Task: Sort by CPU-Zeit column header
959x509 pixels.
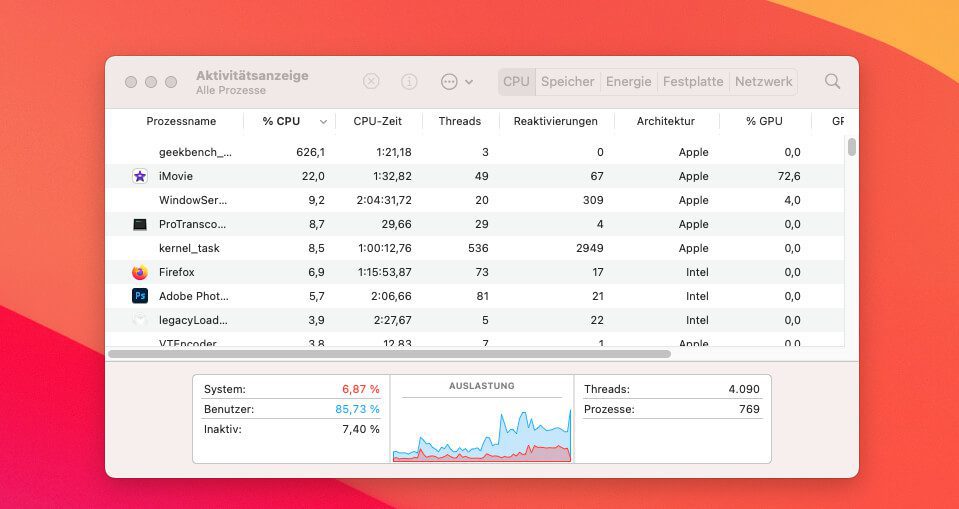Action: 377,121
